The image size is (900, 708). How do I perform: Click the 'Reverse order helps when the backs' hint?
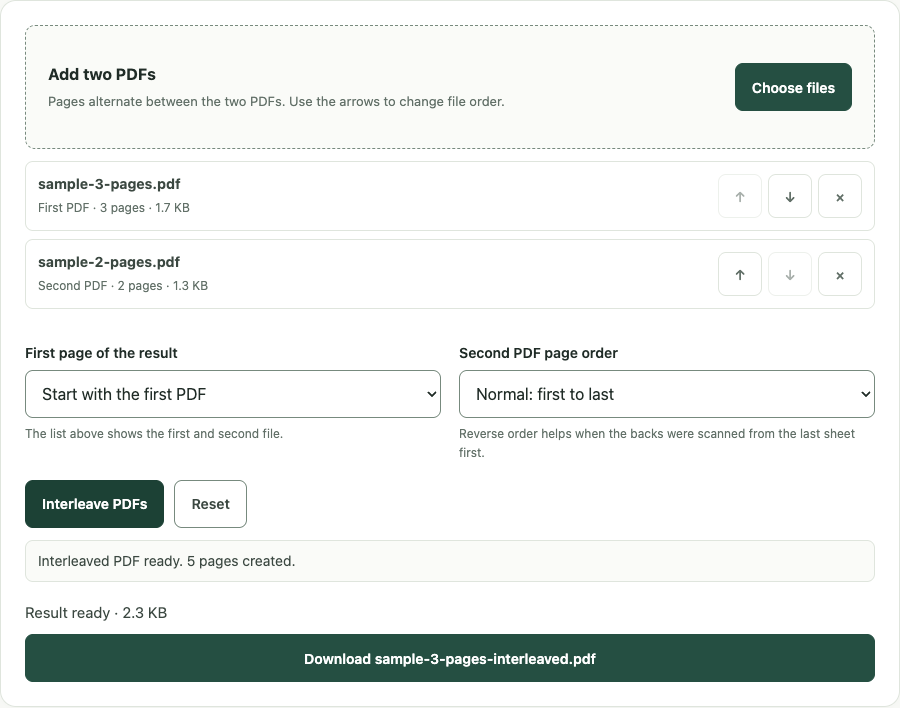(657, 443)
